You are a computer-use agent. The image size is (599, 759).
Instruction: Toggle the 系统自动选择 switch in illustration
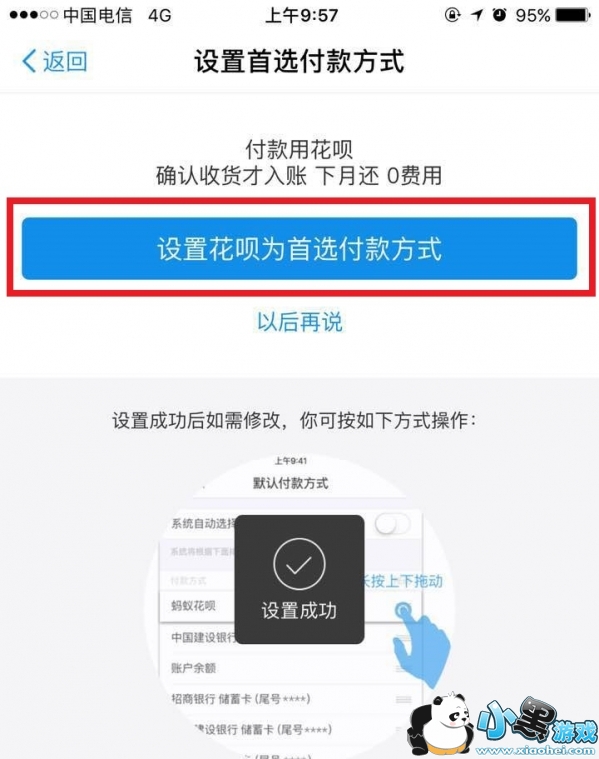point(392,524)
